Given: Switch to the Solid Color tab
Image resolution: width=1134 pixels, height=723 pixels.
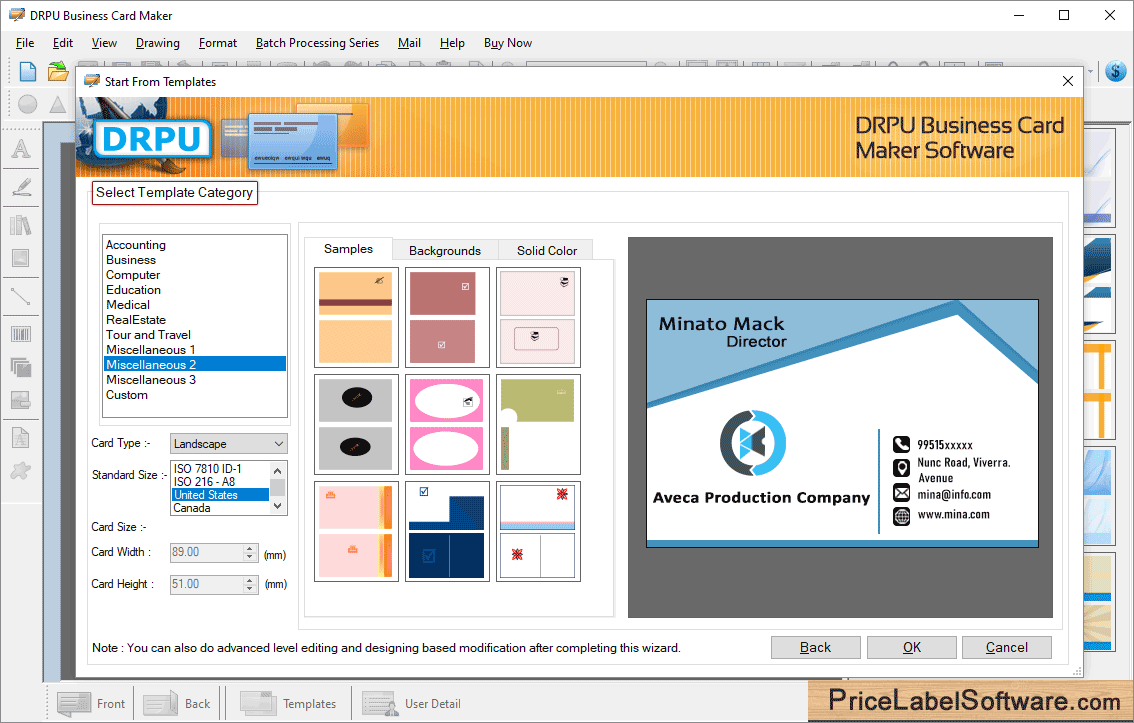Looking at the screenshot, I should coord(547,251).
